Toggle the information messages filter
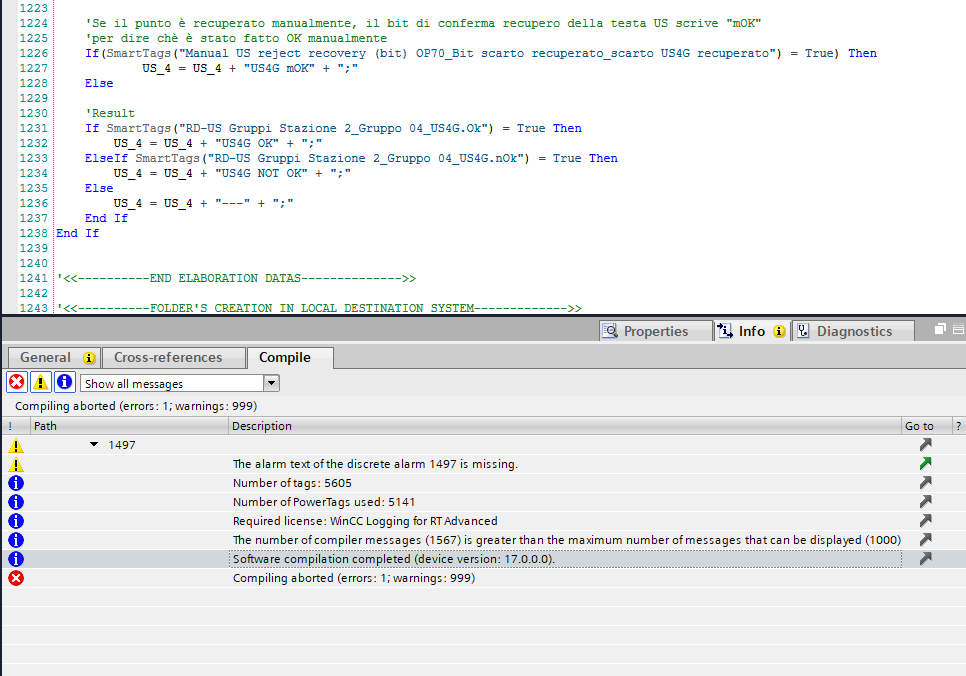This screenshot has width=966, height=676. (65, 383)
